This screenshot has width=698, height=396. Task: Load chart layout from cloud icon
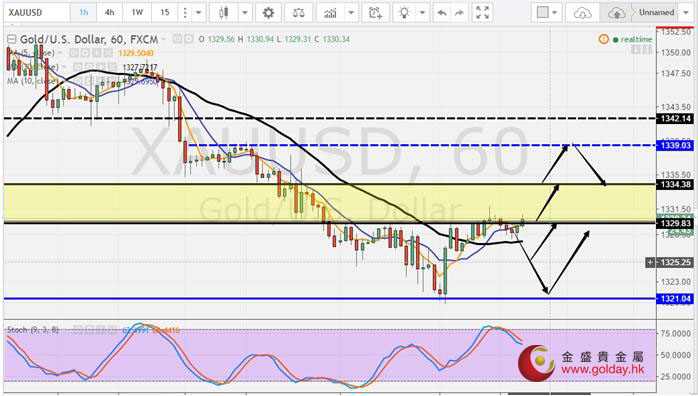(582, 12)
